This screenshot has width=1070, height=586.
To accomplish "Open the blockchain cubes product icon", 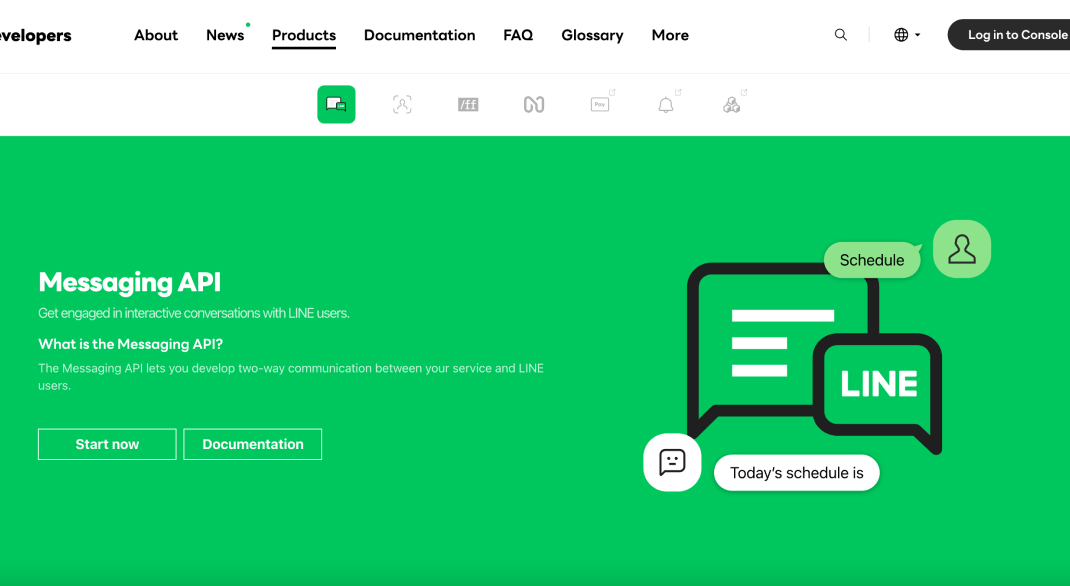I will 732,104.
